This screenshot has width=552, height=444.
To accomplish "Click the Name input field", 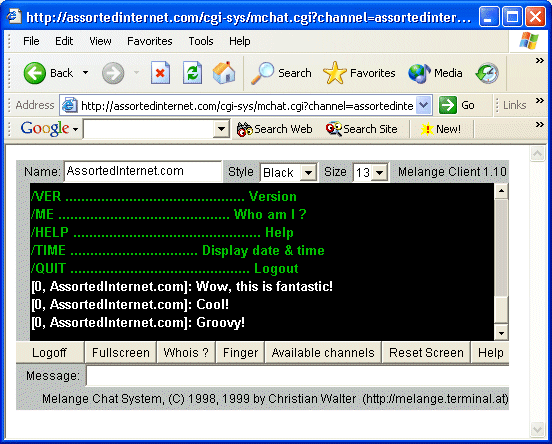I will pos(143,171).
